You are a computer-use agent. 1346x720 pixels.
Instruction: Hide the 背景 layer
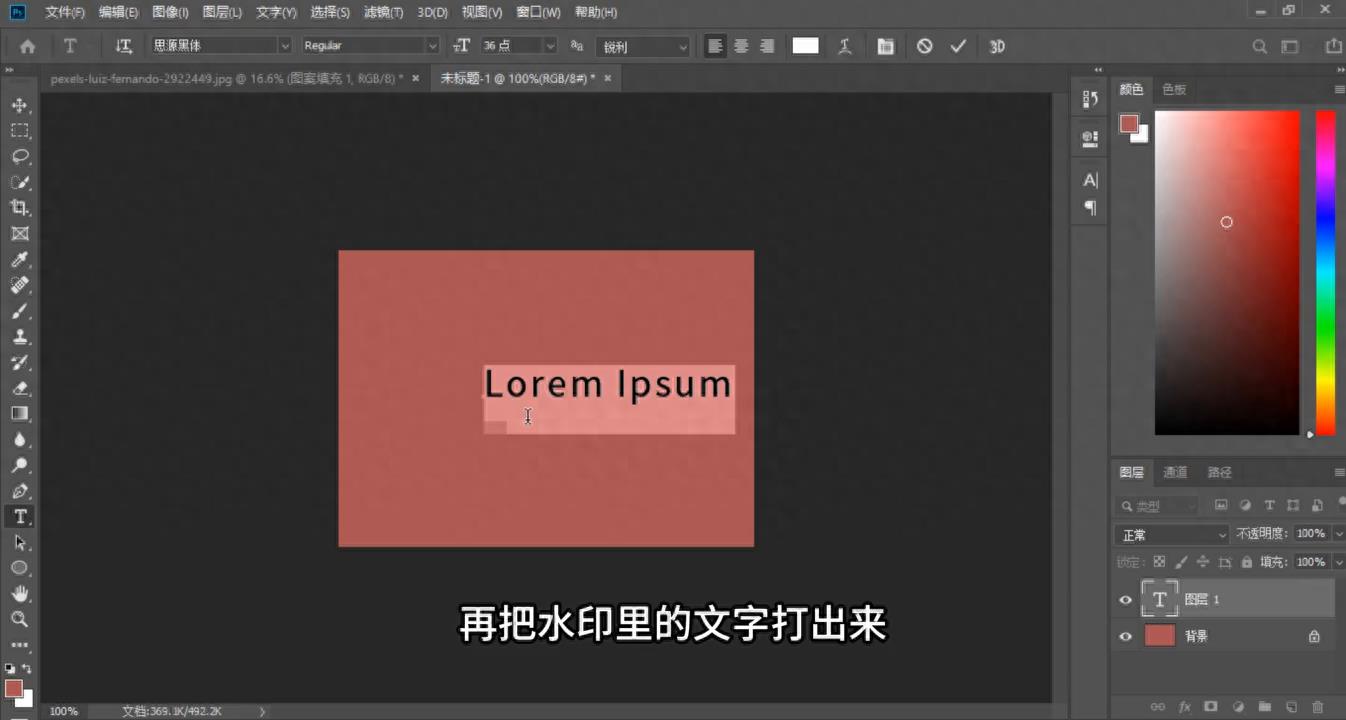[x=1125, y=636]
